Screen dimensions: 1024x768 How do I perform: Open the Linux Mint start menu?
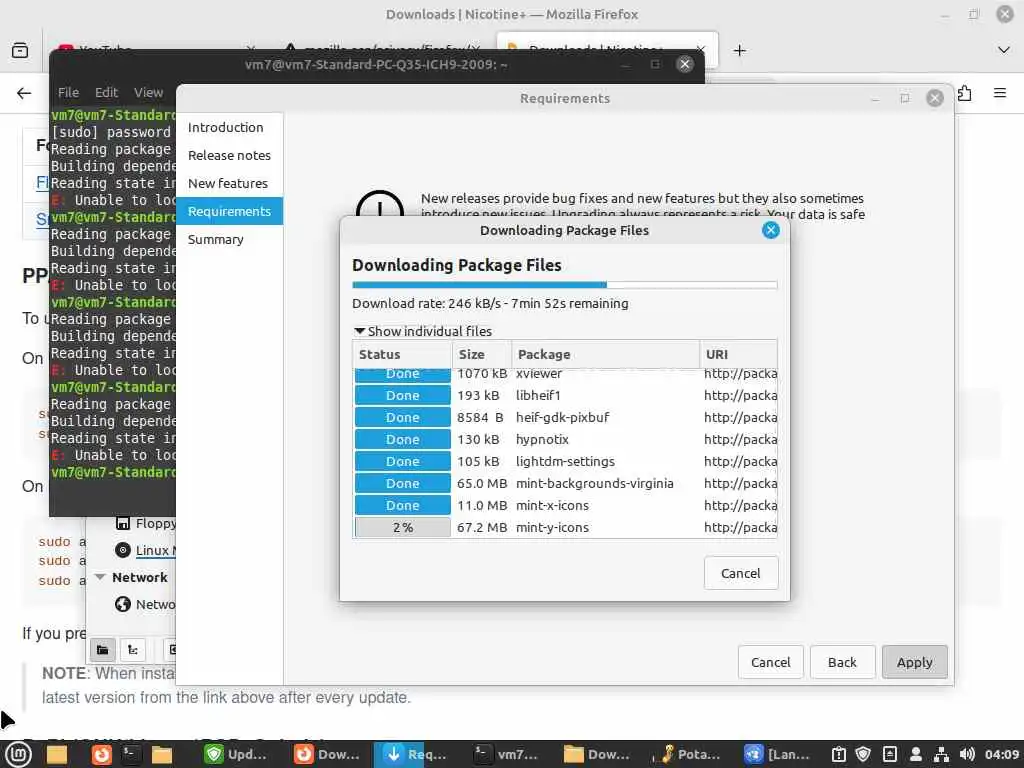click(18, 754)
